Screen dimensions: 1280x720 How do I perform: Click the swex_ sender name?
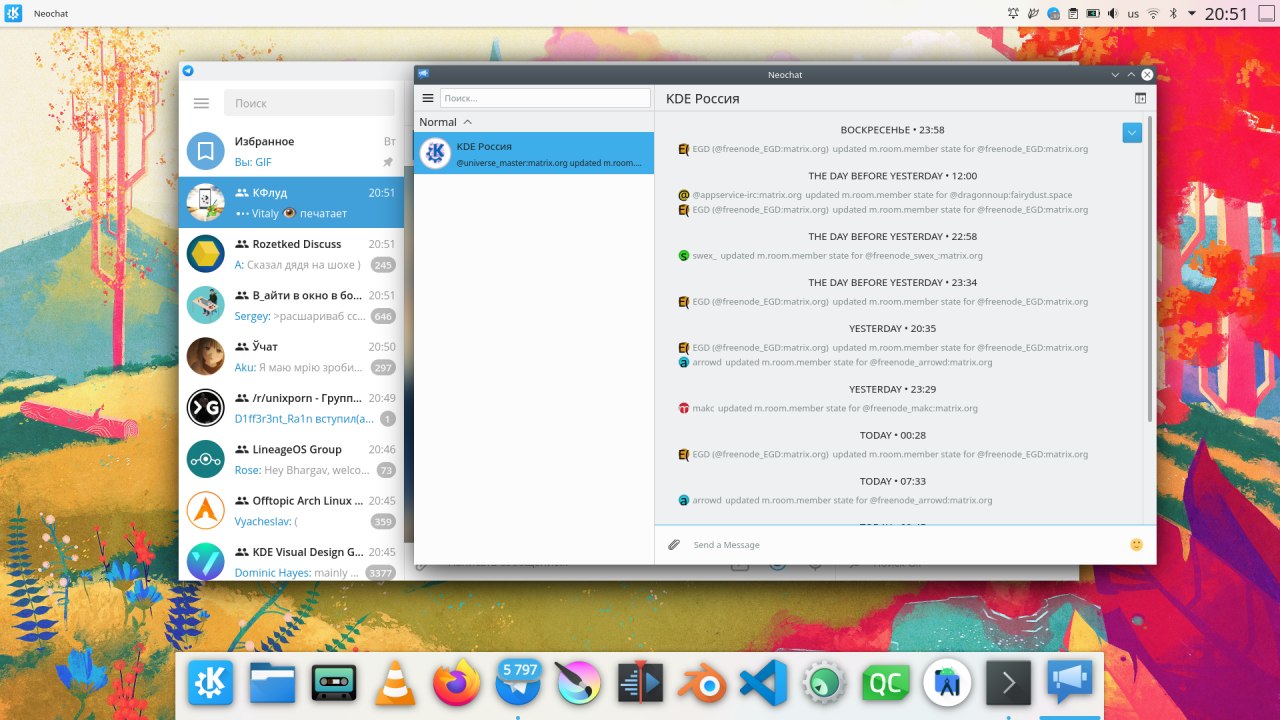pos(704,256)
